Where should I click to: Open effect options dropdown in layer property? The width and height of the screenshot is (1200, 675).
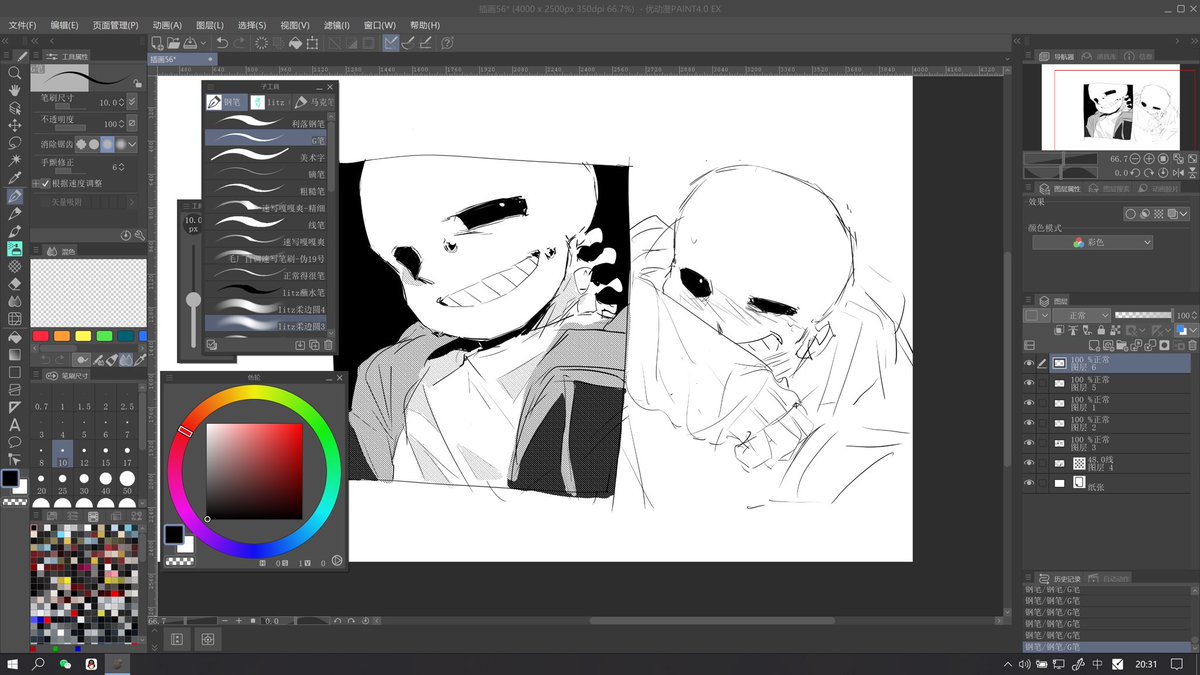coord(1185,214)
